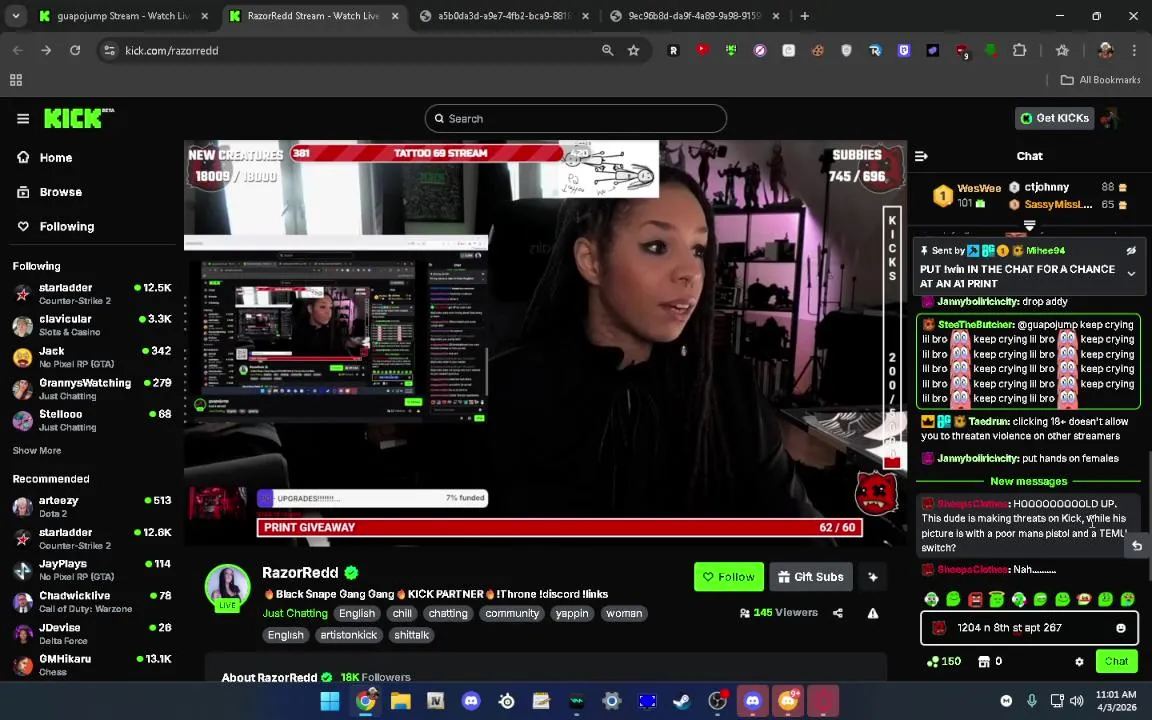Screen dimensions: 1152x720
Task: Click report warning triangle icon
Action: point(873,613)
